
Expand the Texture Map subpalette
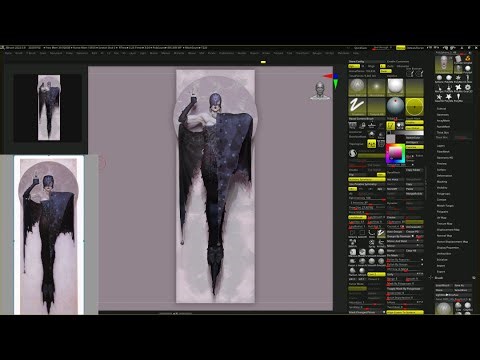click(x=444, y=224)
